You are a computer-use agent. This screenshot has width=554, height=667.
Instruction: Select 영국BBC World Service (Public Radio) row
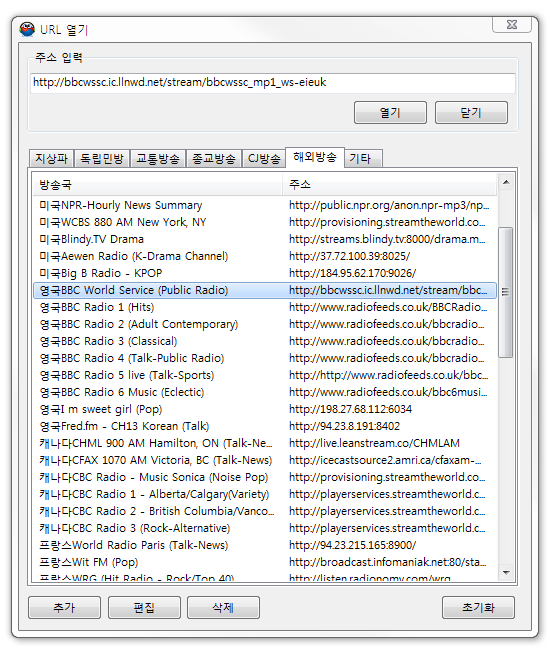265,291
